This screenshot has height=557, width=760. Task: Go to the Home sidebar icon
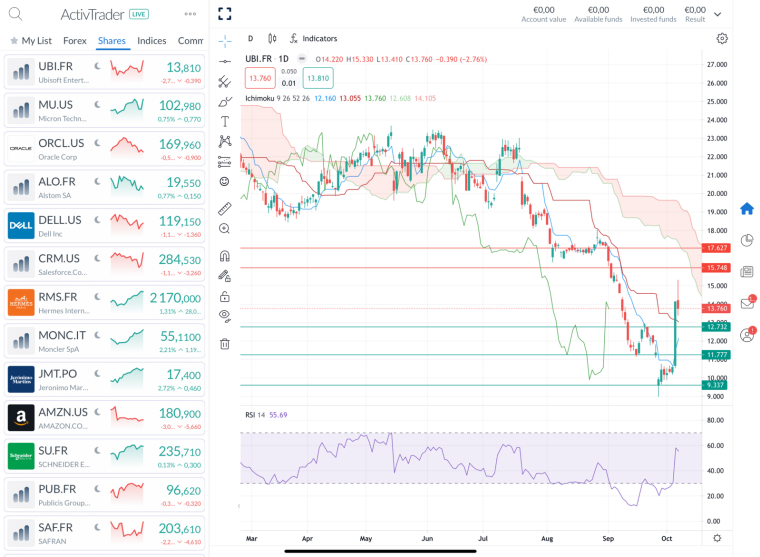point(747,209)
